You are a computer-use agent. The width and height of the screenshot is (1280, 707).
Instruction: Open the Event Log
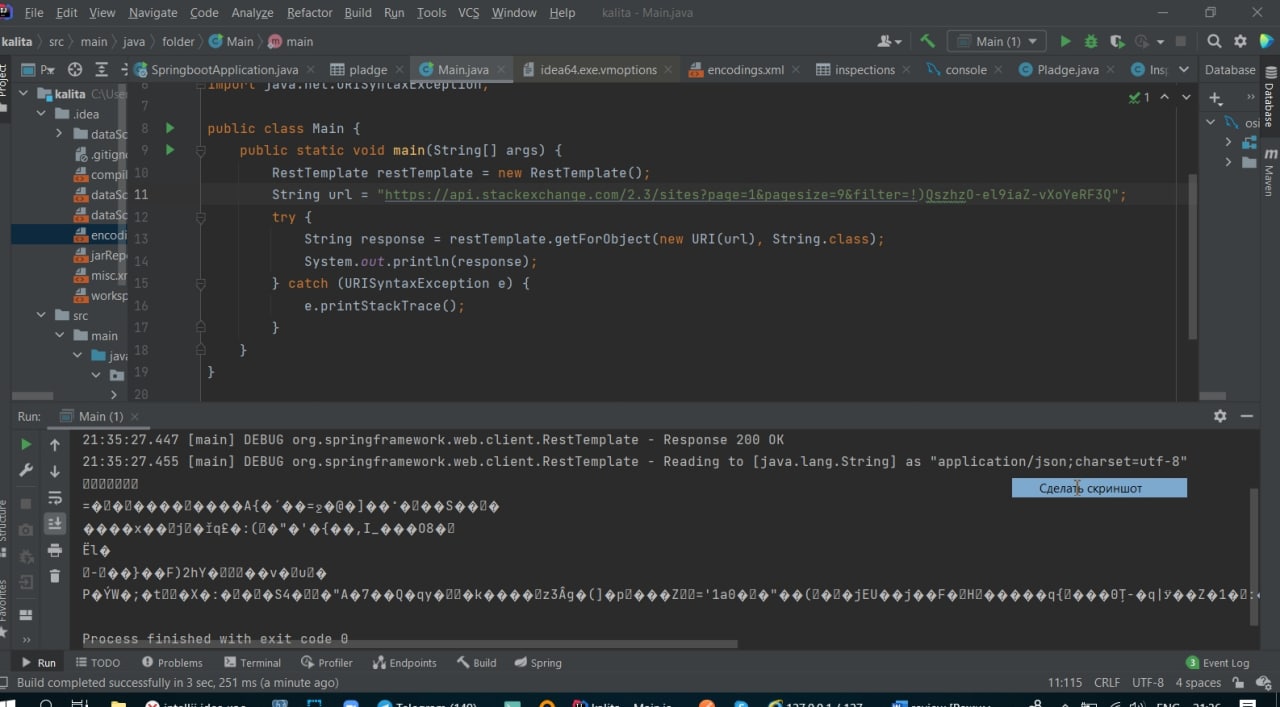tap(1217, 662)
